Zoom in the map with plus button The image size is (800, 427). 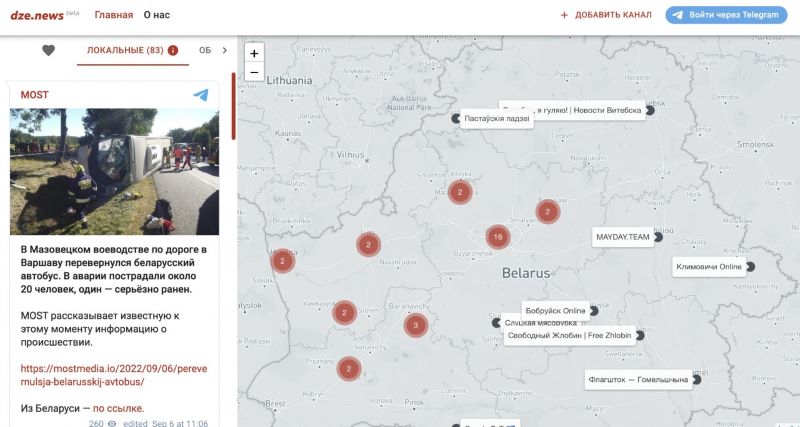[x=254, y=53]
